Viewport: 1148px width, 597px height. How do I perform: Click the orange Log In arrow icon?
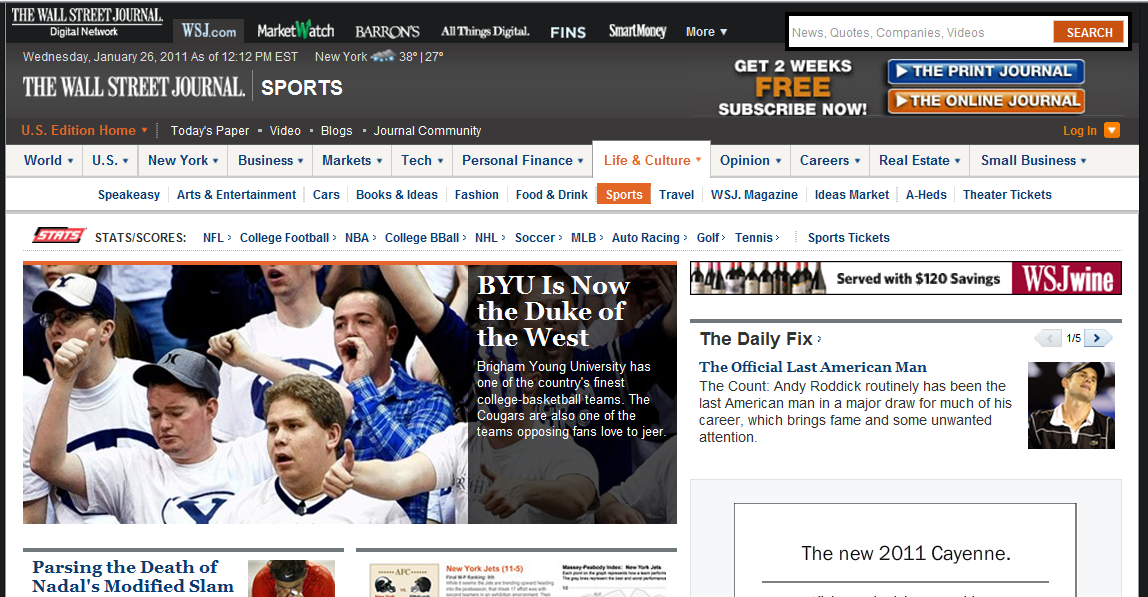tap(1111, 130)
